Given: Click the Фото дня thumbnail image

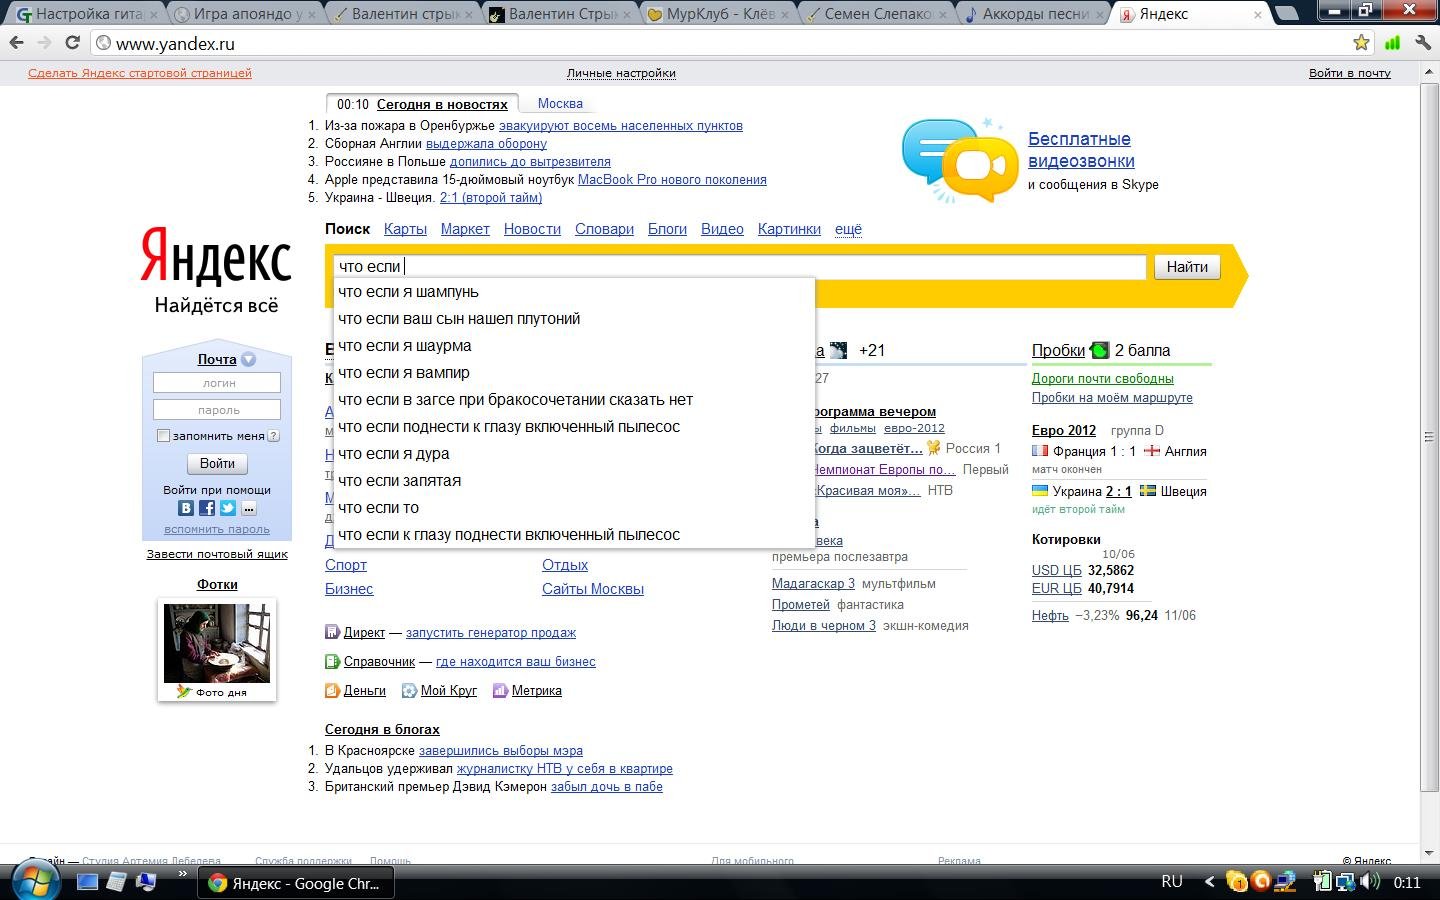Looking at the screenshot, I should coord(217,643).
